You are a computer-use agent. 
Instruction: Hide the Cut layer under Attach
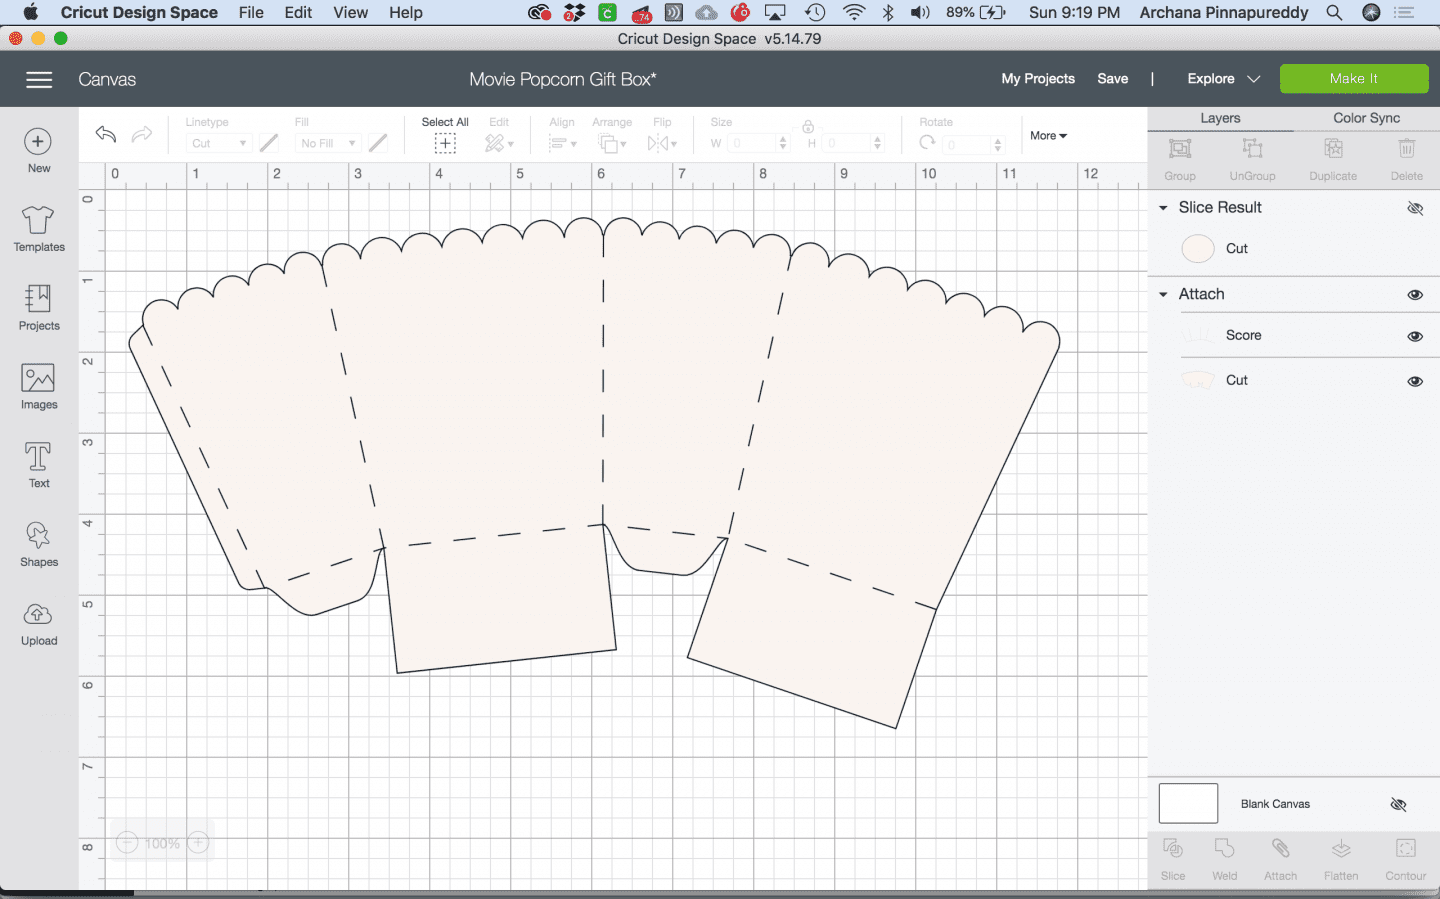click(1415, 381)
